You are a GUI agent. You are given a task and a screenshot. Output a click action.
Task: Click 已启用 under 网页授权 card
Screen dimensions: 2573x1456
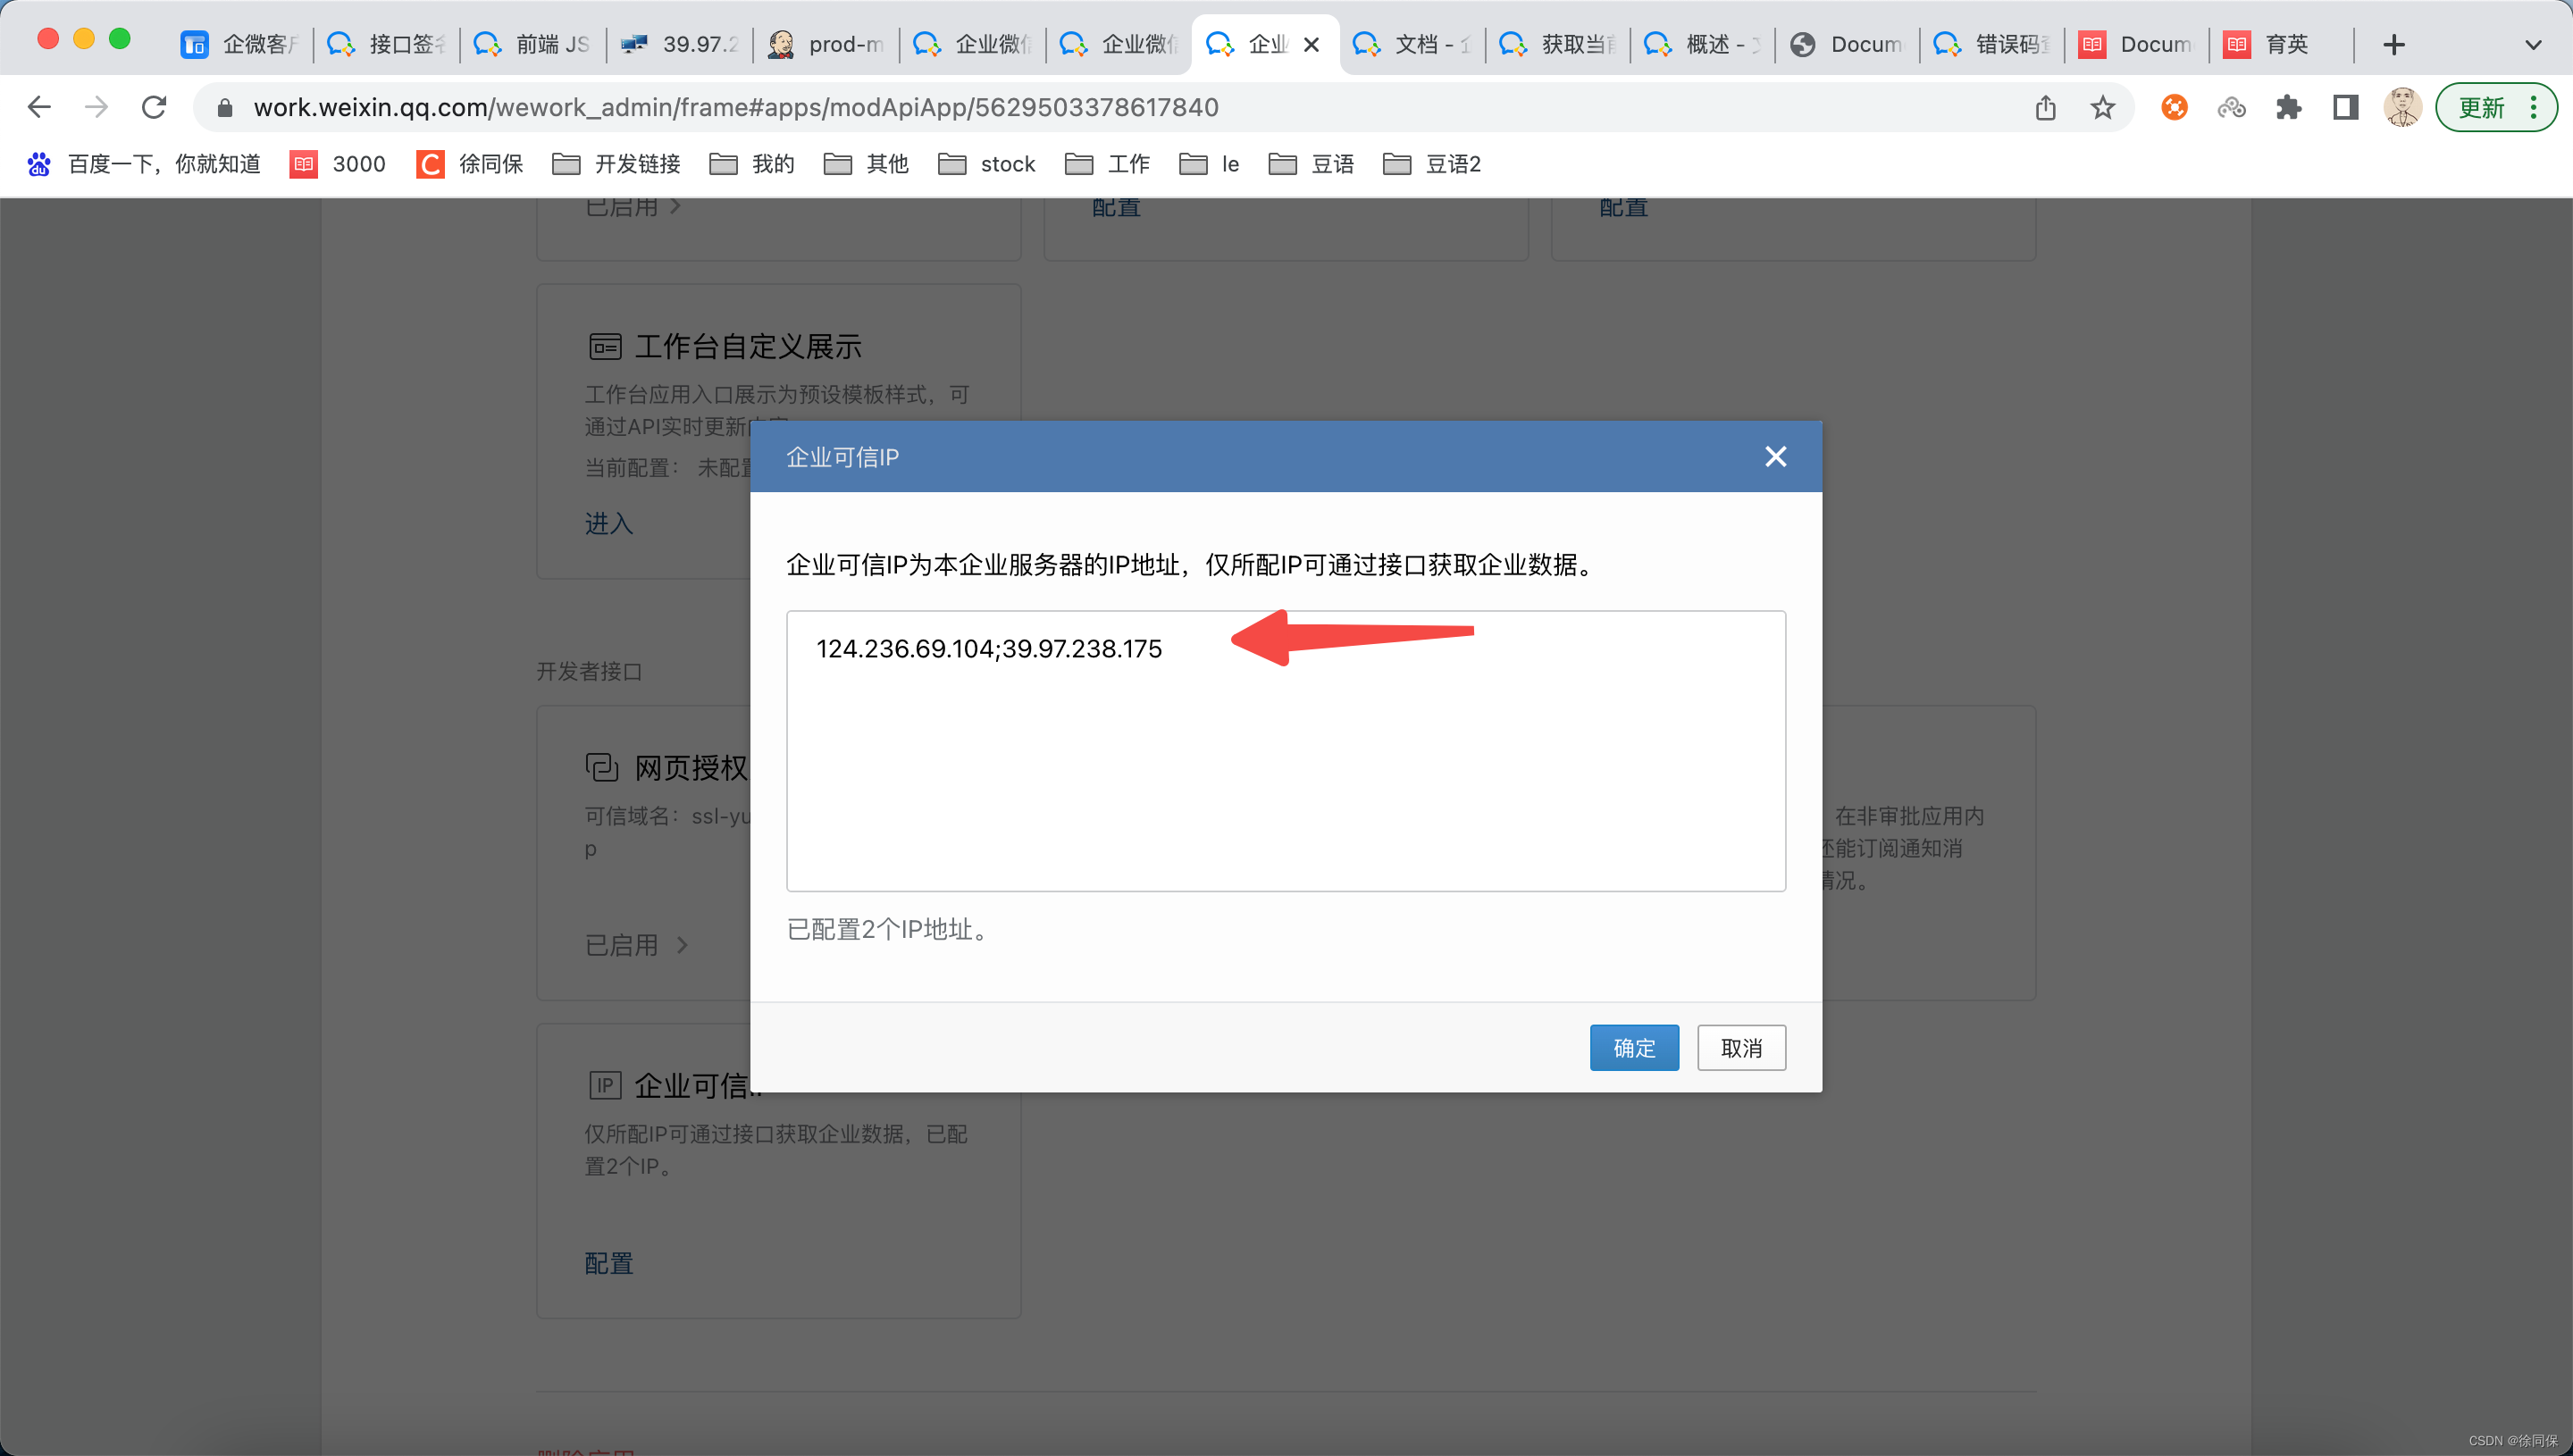tap(636, 945)
